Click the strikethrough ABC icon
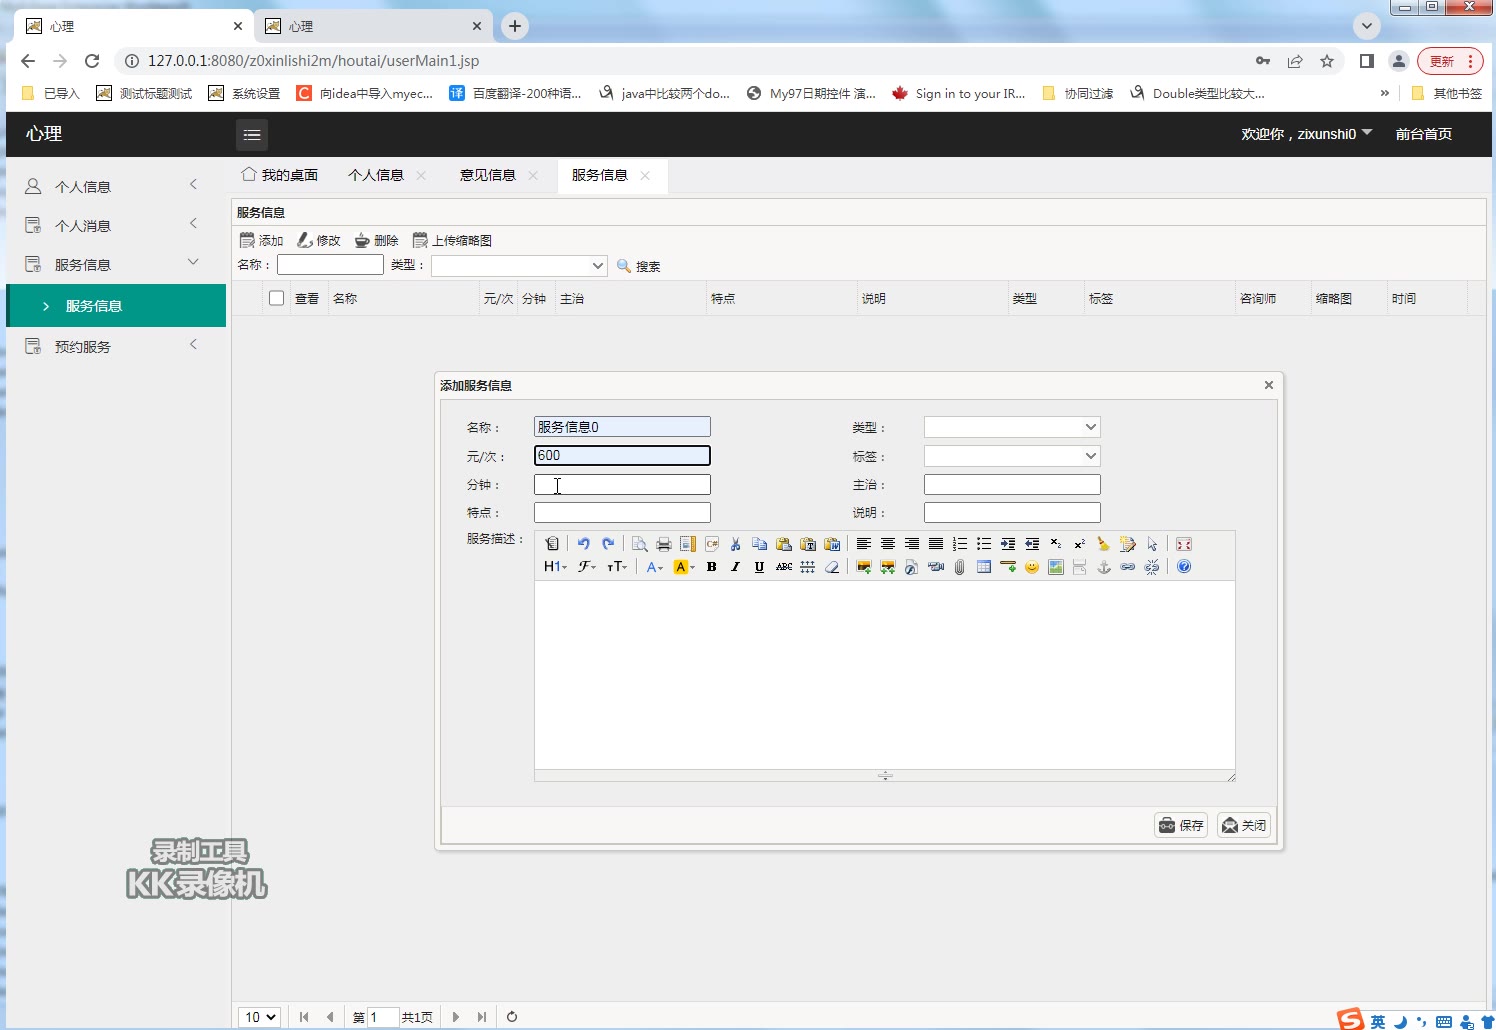The image size is (1496, 1030). (783, 567)
